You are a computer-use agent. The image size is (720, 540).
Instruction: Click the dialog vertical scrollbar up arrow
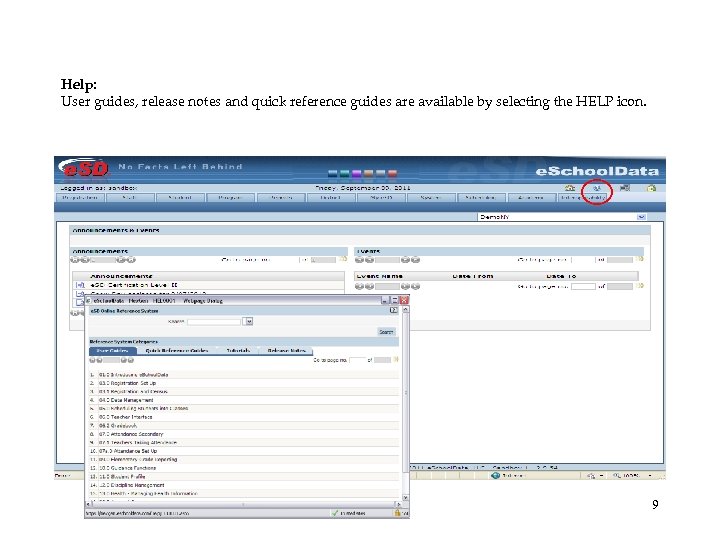click(405, 310)
